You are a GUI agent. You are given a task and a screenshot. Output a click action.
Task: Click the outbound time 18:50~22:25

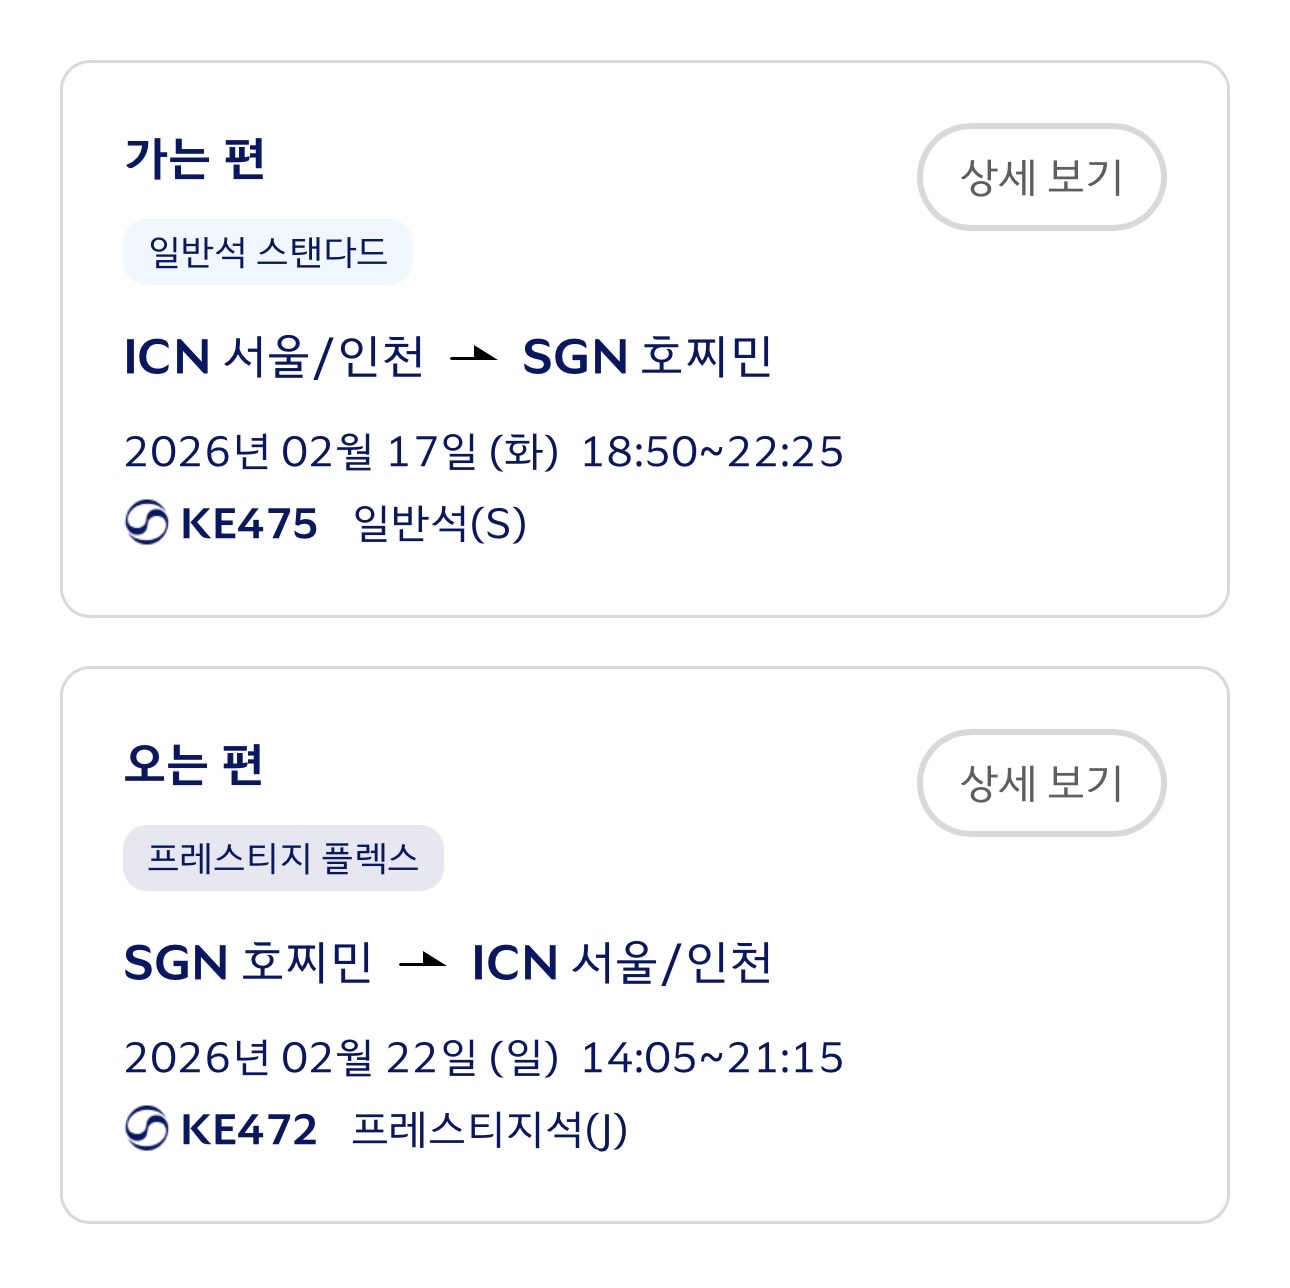(712, 452)
